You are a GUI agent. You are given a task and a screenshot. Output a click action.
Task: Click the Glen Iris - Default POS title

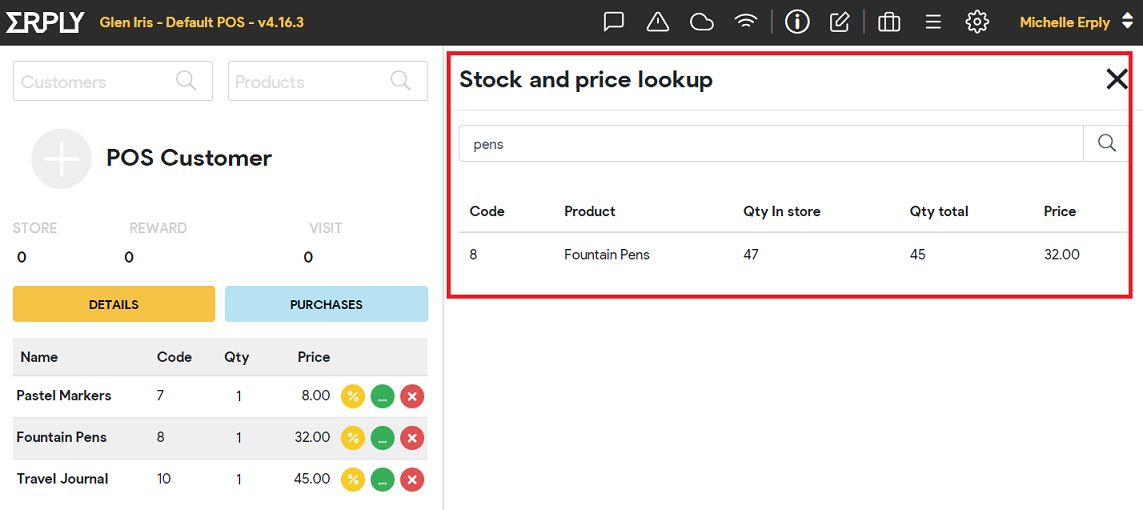click(x=201, y=23)
